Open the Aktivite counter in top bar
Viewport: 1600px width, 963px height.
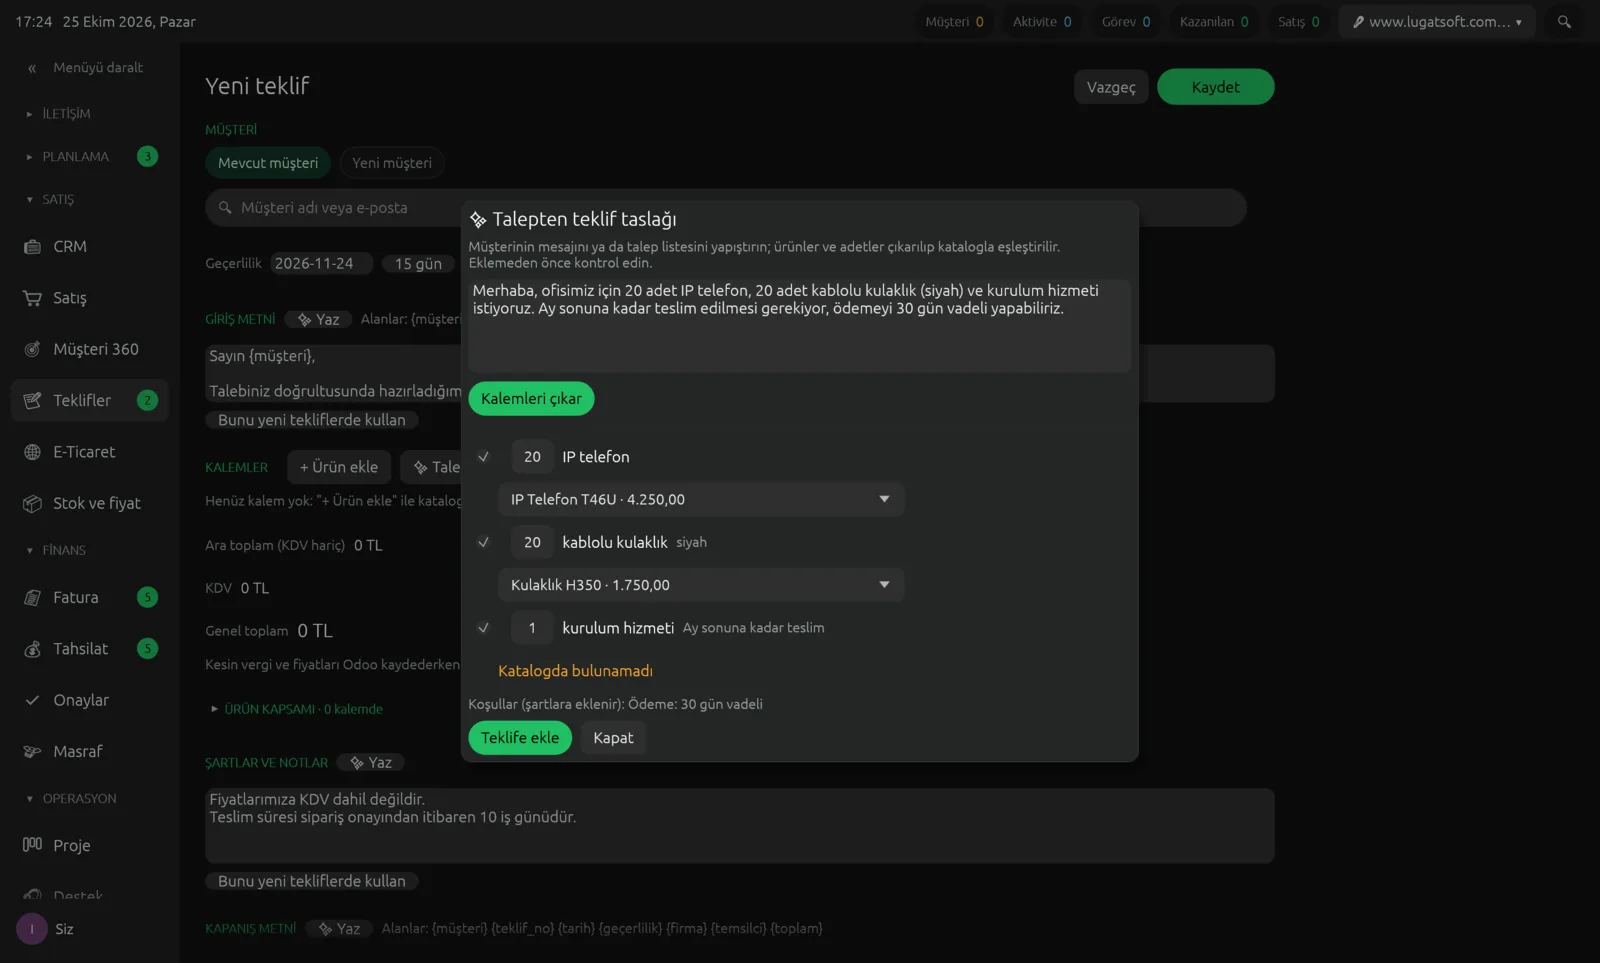[x=1042, y=21]
